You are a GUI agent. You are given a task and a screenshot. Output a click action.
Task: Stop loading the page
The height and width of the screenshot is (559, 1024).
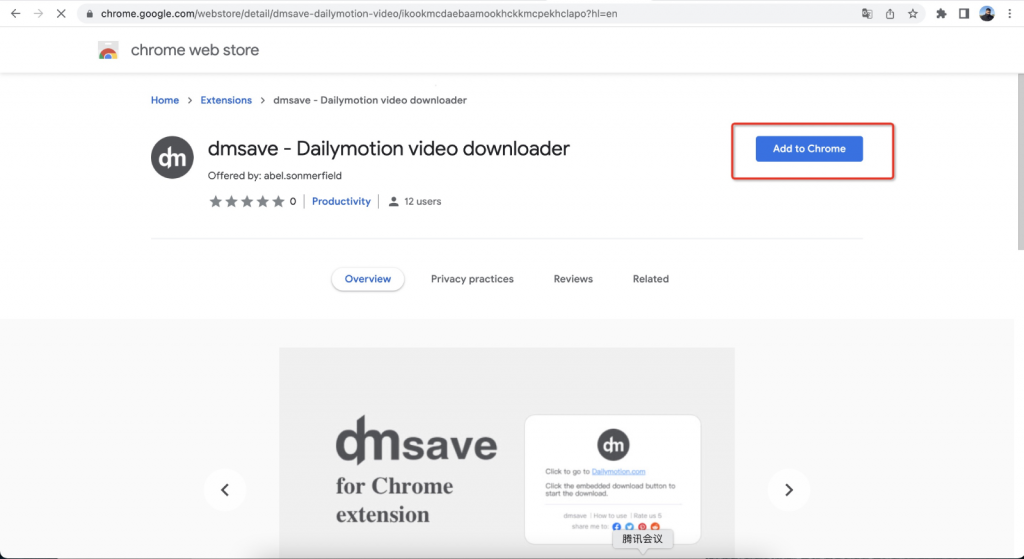61,14
